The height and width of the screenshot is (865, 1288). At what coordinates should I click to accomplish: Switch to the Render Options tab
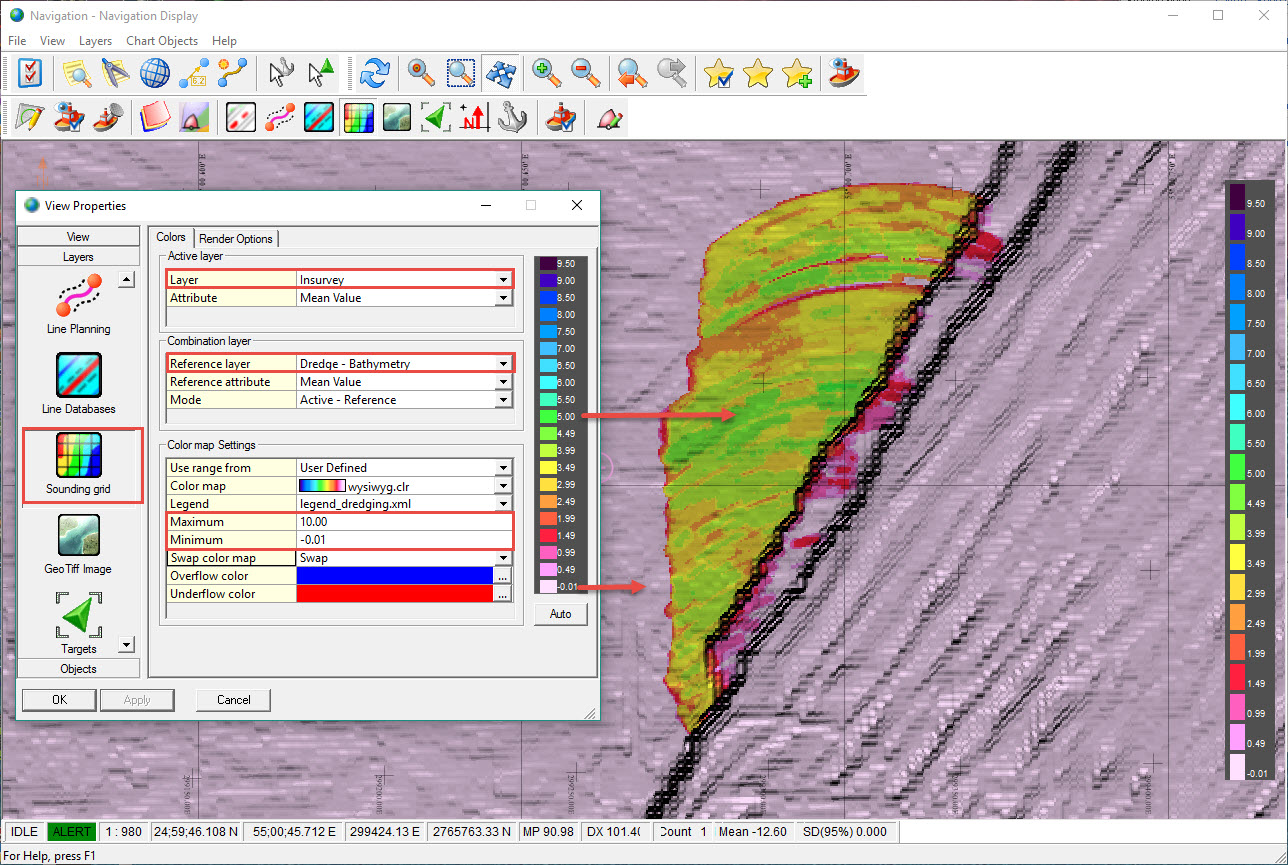coord(236,238)
